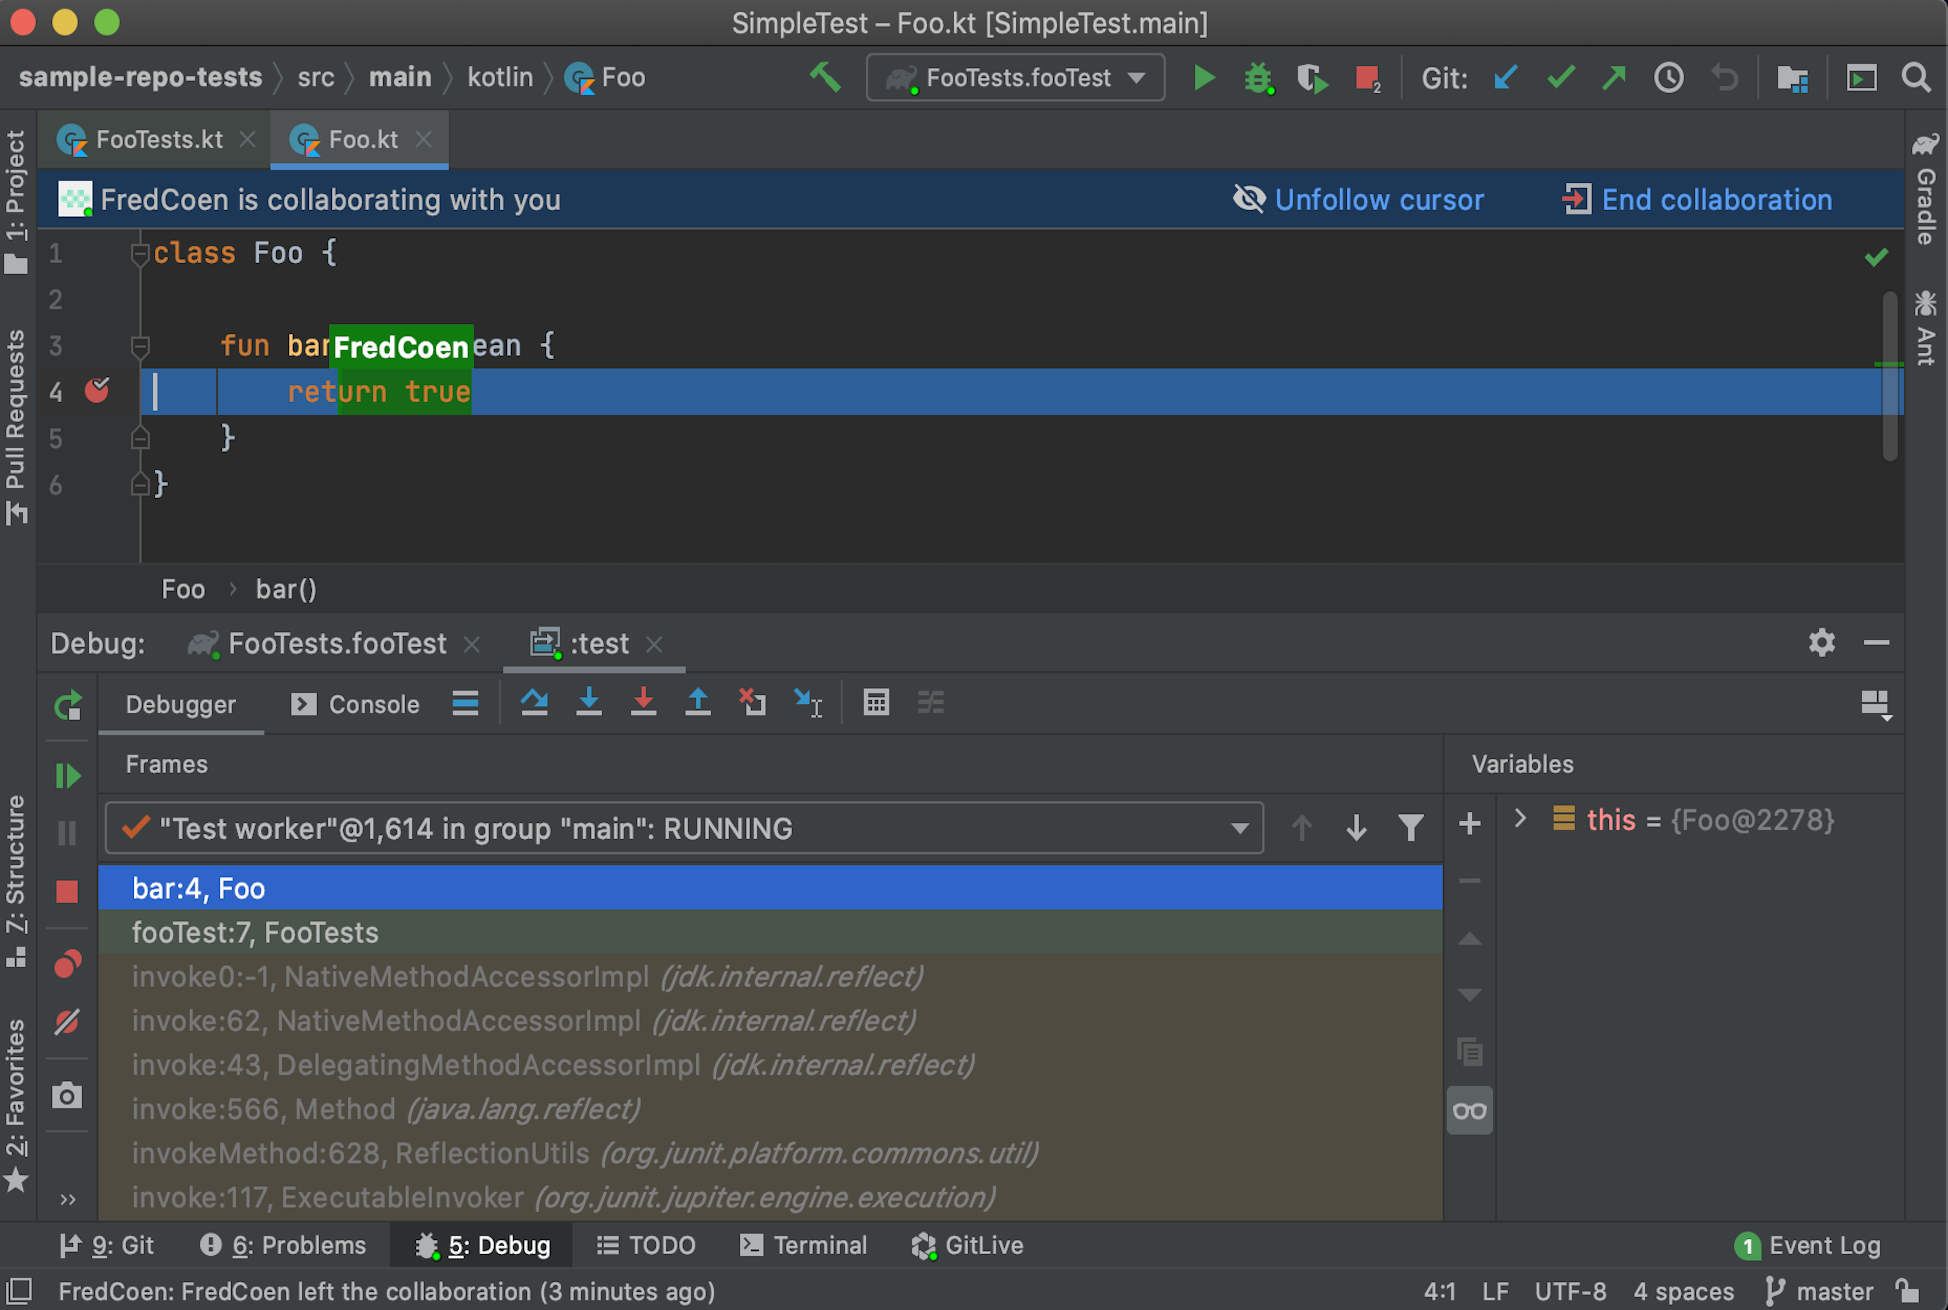The image size is (1948, 1310).
Task: Click Git update project arrow
Action: point(1505,77)
